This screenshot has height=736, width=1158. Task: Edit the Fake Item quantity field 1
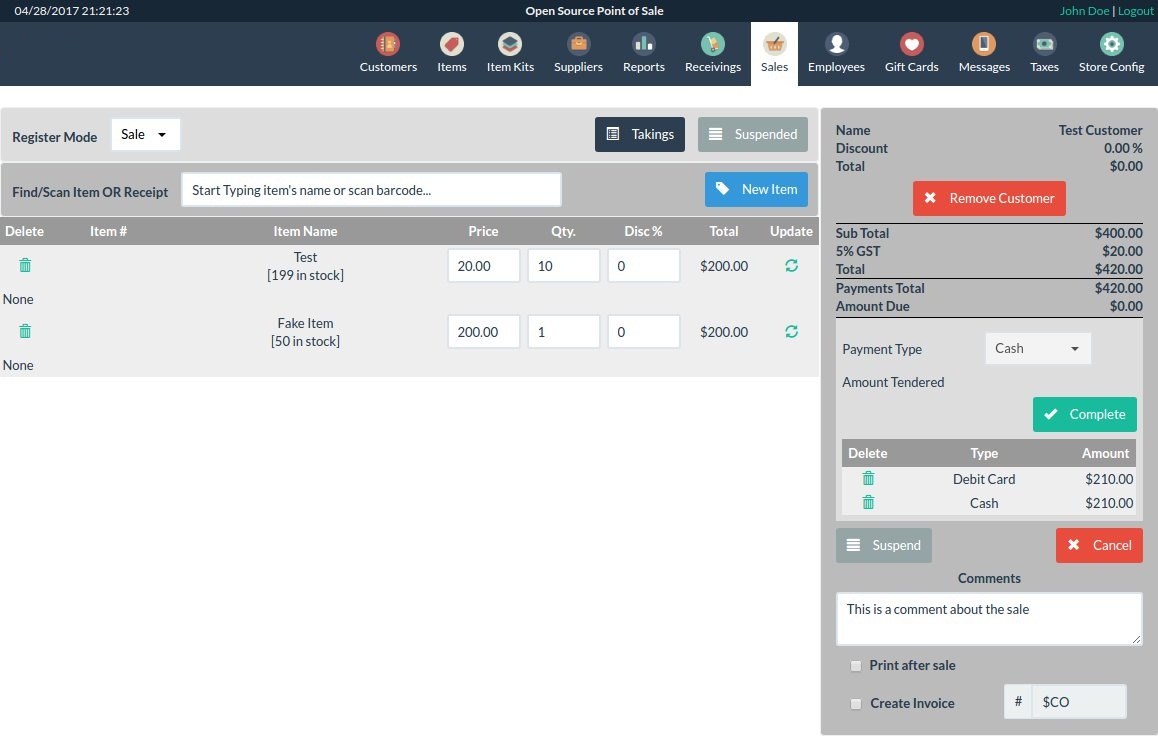click(563, 332)
